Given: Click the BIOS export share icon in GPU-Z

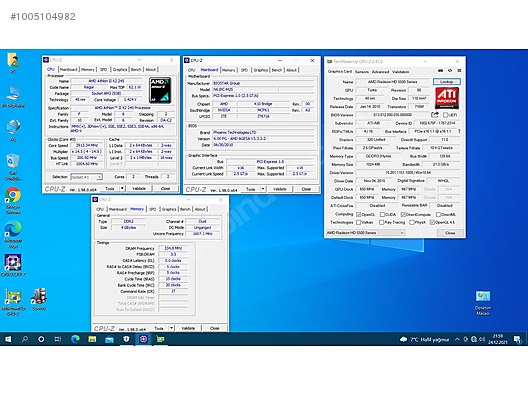Looking at the screenshot, I should (435, 114).
